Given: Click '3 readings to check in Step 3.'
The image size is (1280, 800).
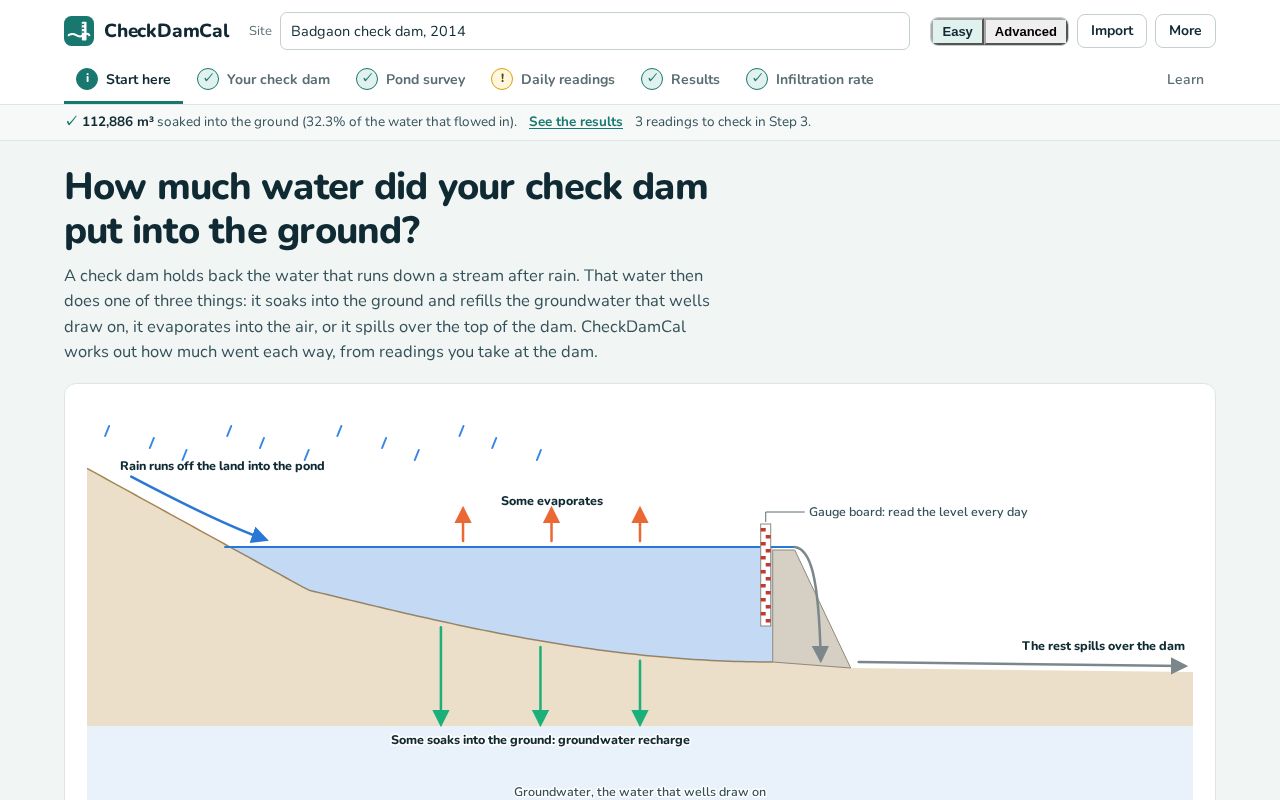Looking at the screenshot, I should [723, 122].
